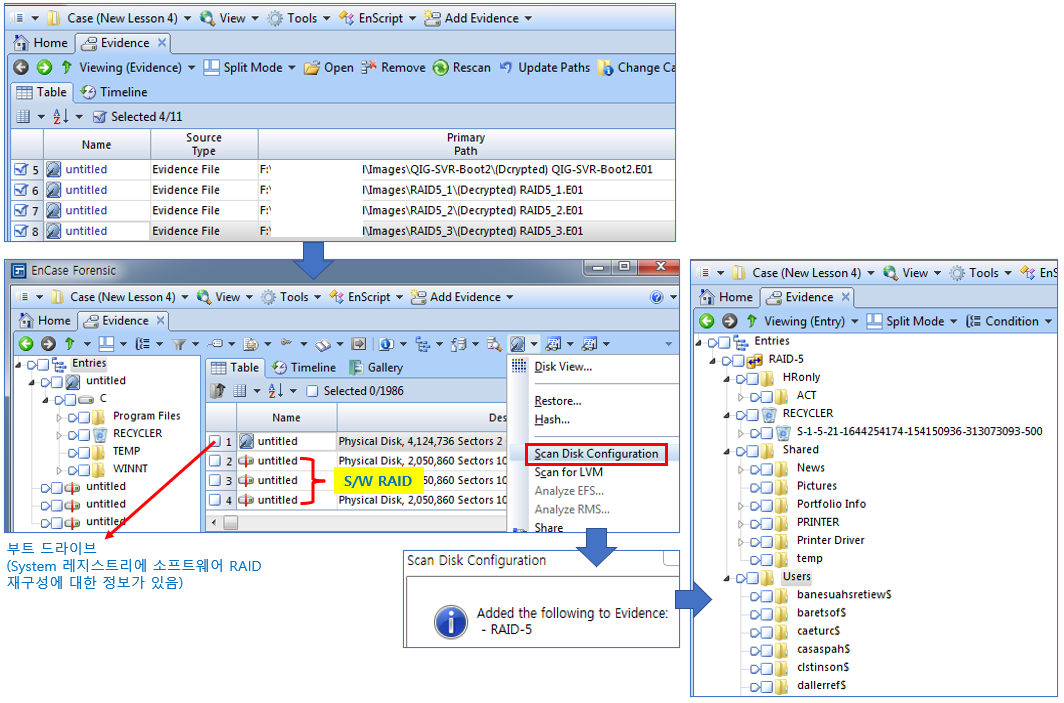Click the green Back arrow in the top window
The width and height of the screenshot is (1064, 703).
[21, 67]
